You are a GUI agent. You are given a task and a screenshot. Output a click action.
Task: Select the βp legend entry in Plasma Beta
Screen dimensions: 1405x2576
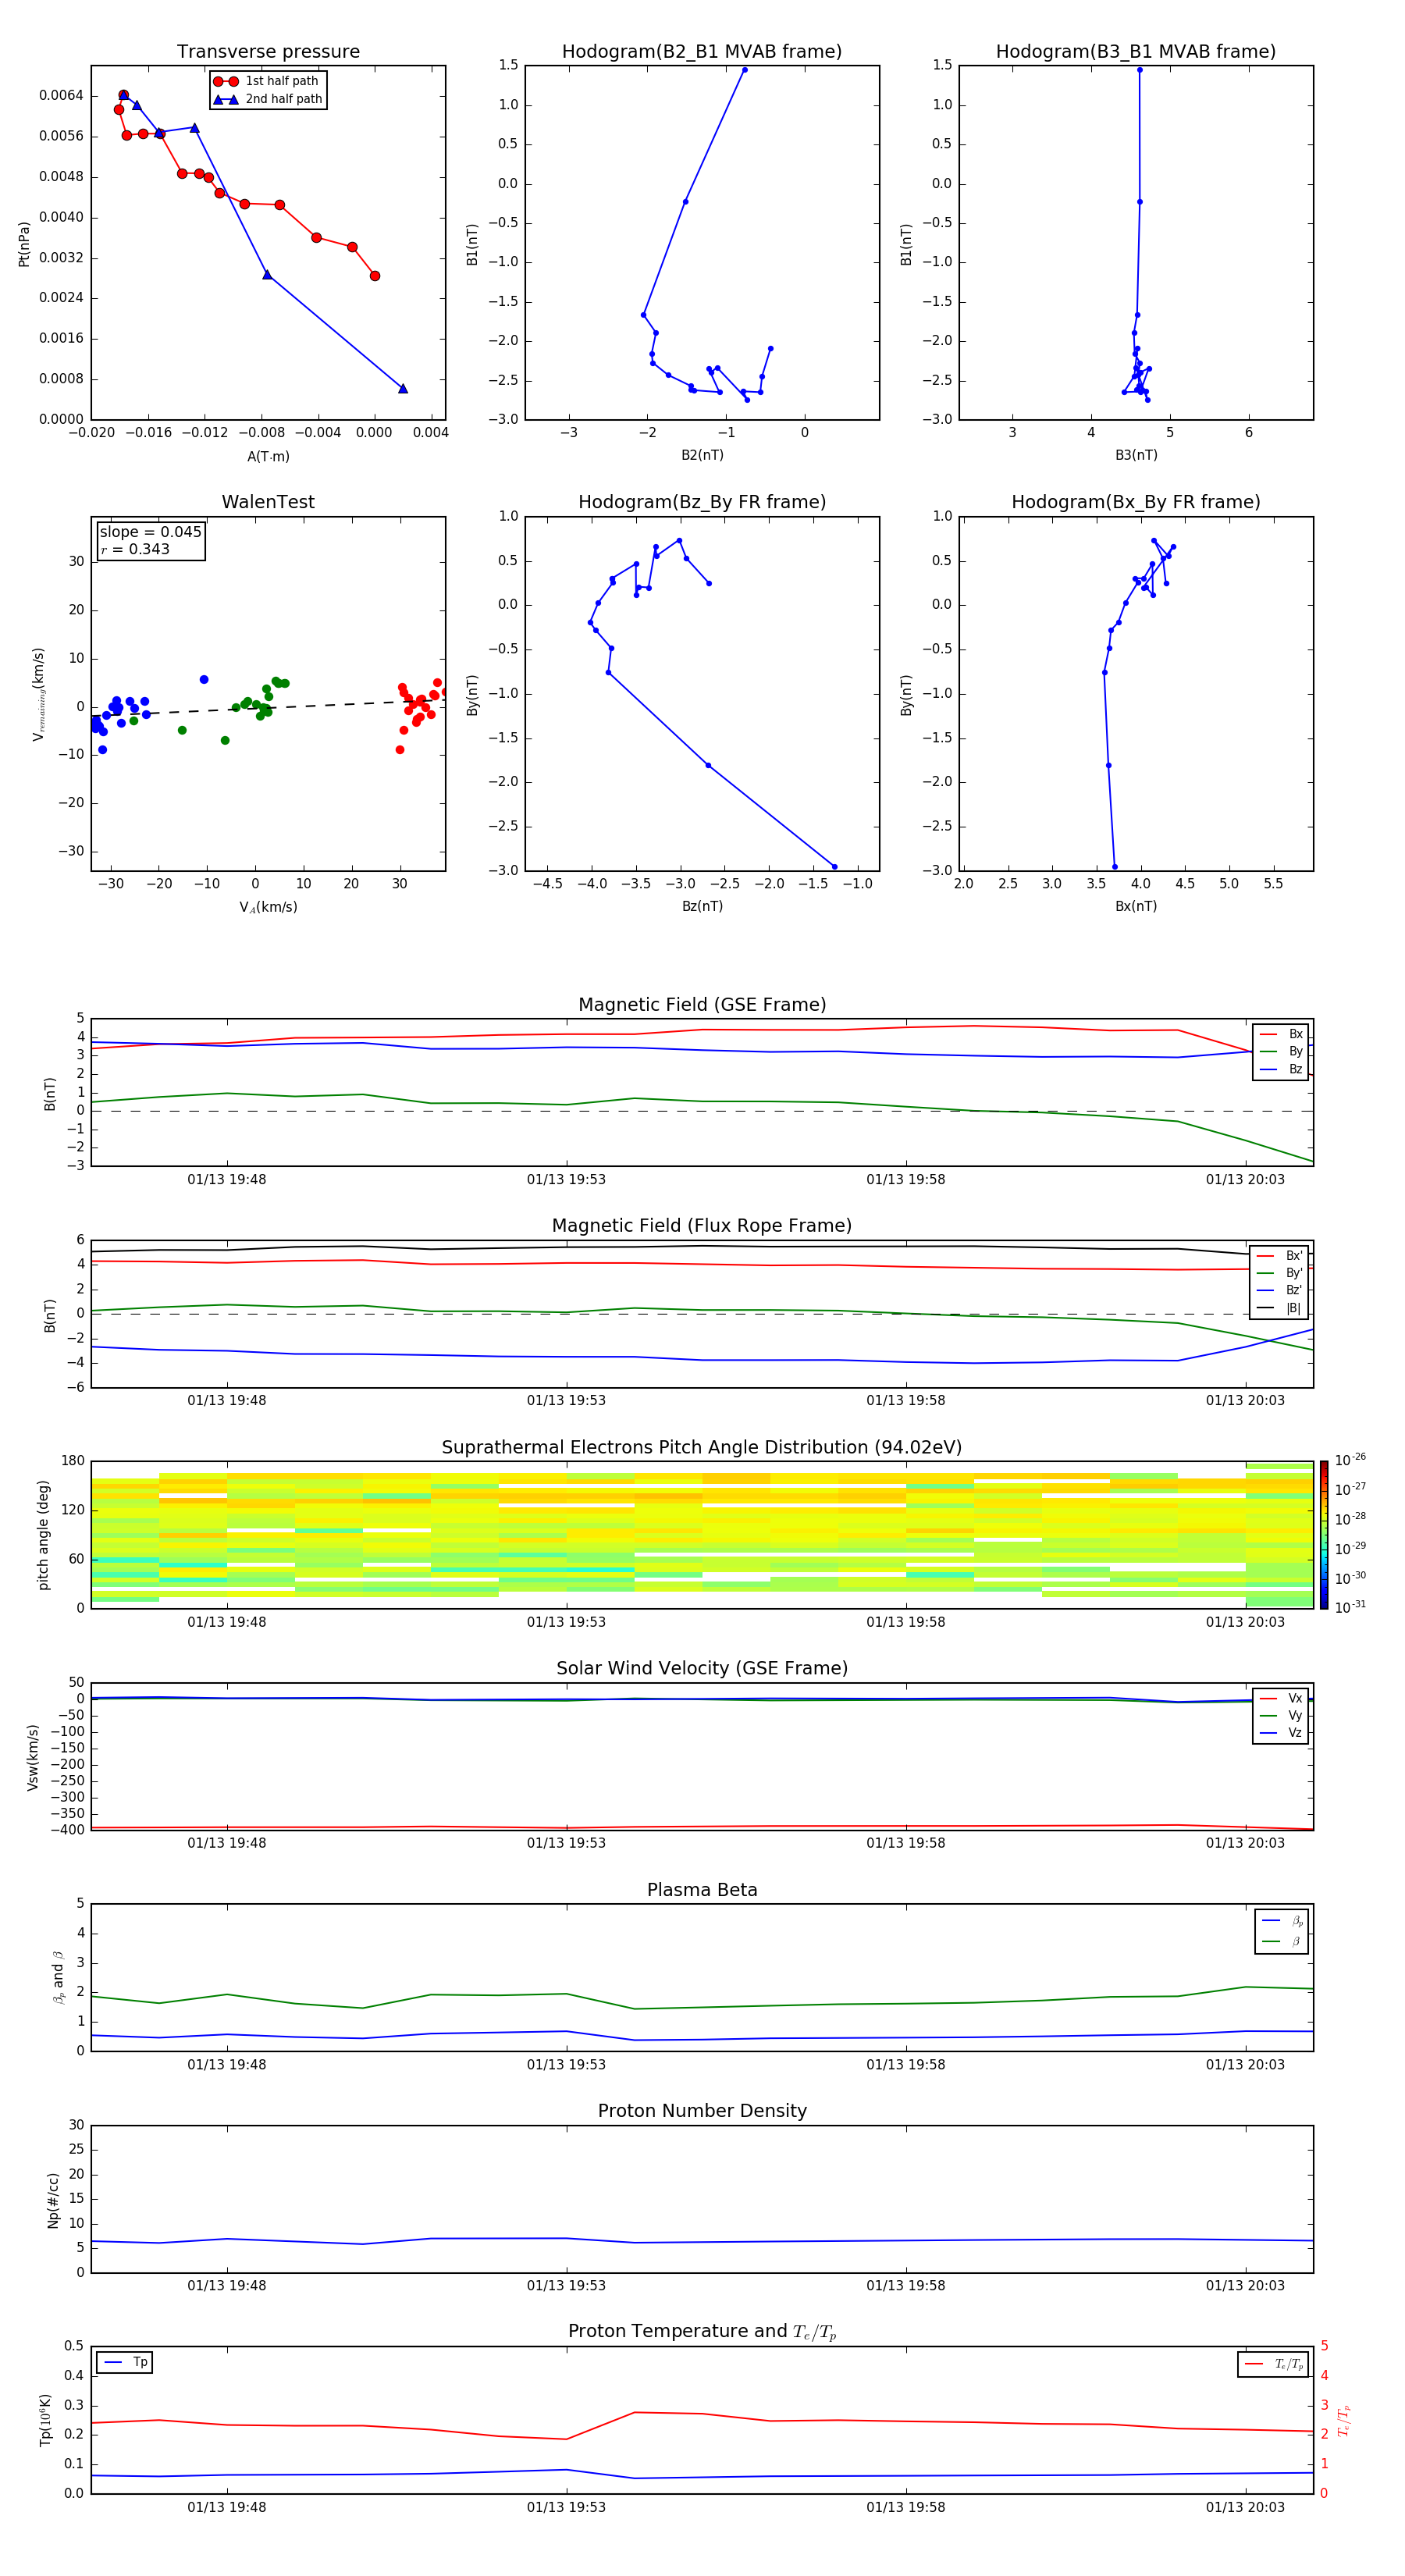click(1282, 1921)
